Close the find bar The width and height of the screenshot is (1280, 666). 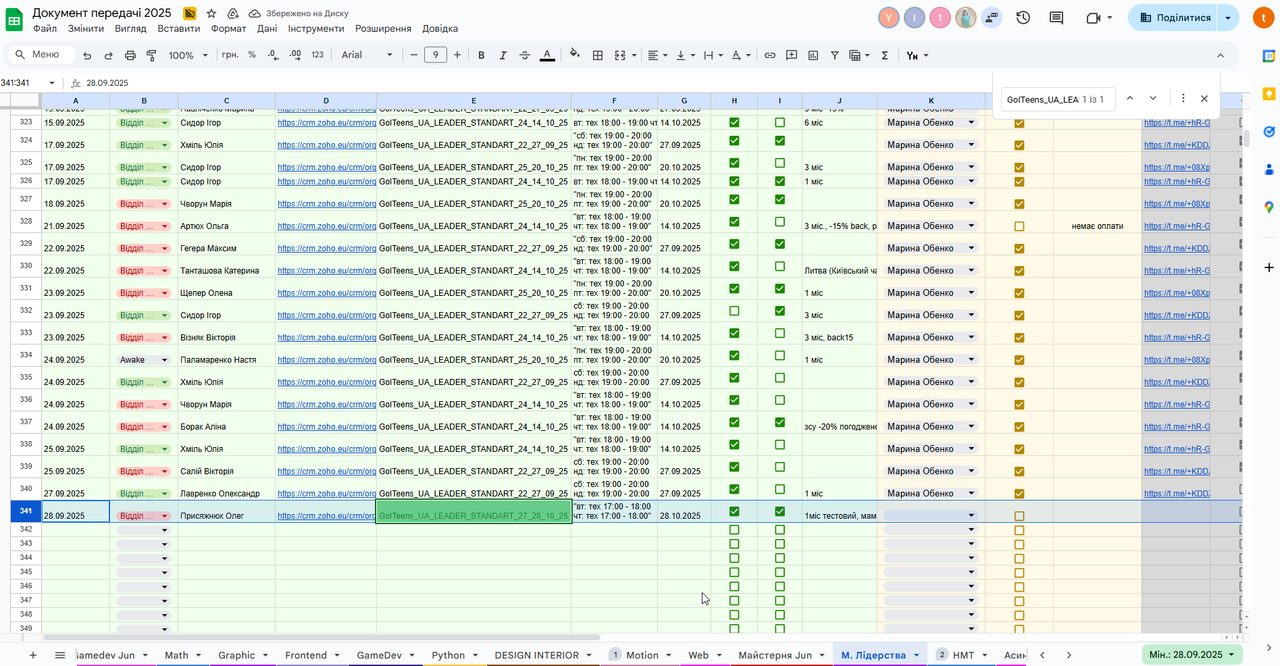[x=1204, y=99]
